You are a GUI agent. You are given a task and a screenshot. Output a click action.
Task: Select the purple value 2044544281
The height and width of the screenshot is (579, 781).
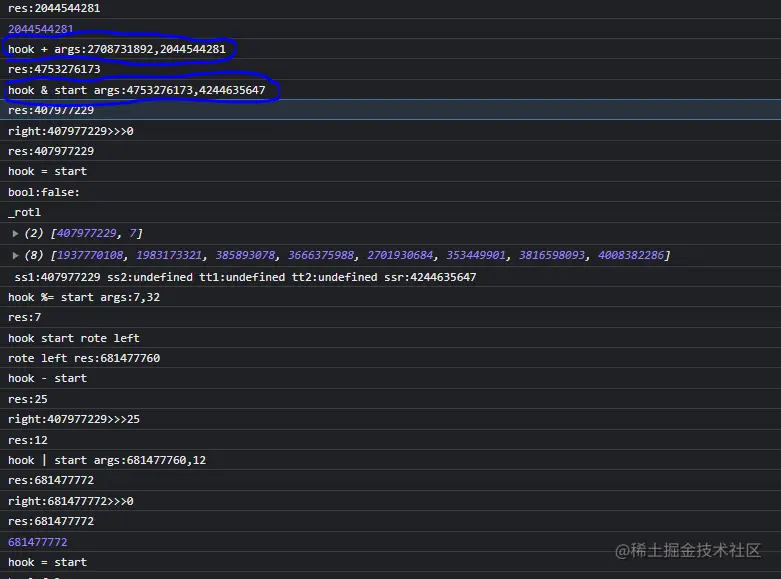coord(40,29)
